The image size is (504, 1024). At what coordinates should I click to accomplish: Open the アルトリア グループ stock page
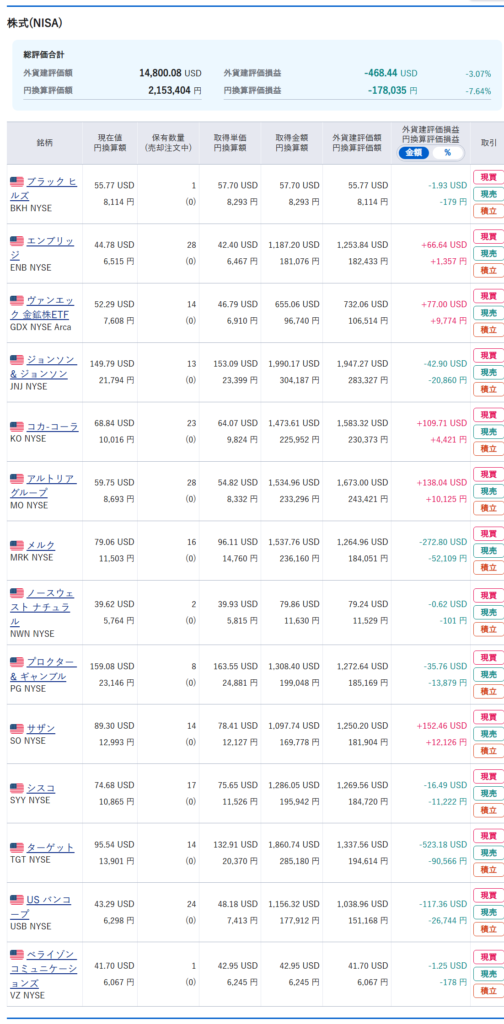44,485
